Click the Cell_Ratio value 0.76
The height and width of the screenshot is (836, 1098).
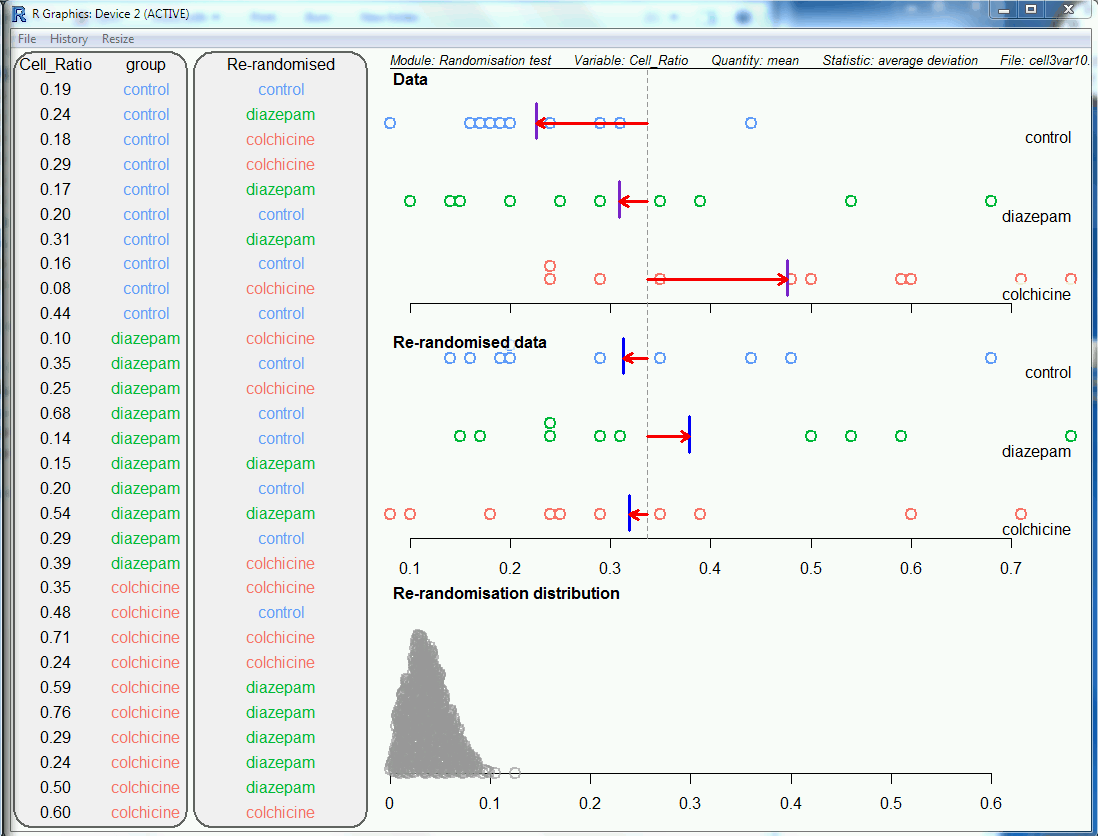56,713
